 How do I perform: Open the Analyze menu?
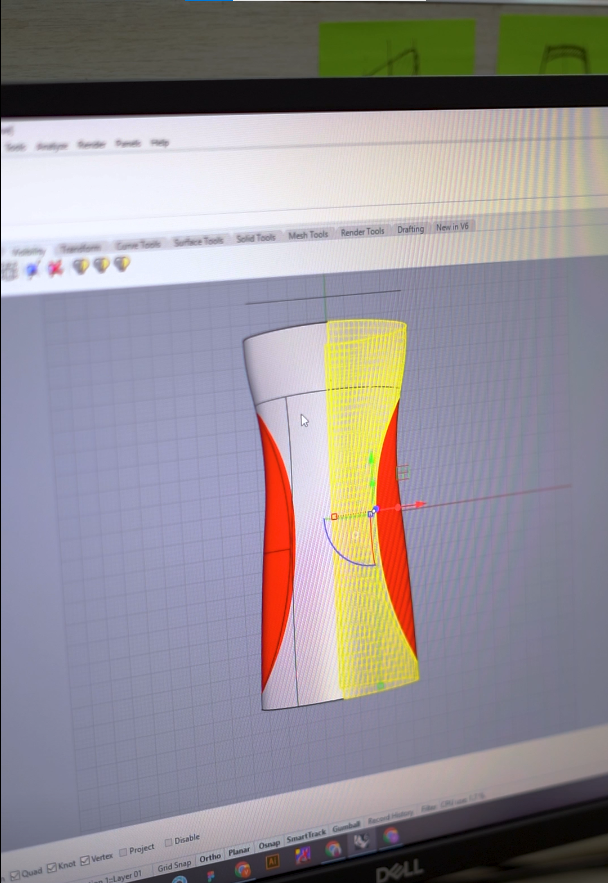52,146
